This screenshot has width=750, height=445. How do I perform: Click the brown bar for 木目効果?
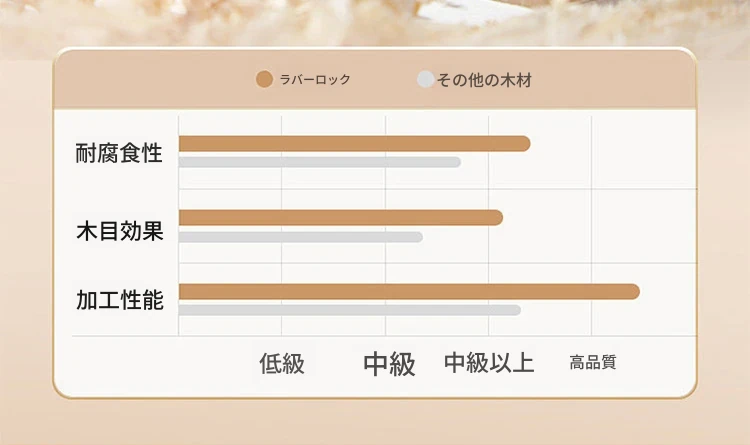[341, 218]
